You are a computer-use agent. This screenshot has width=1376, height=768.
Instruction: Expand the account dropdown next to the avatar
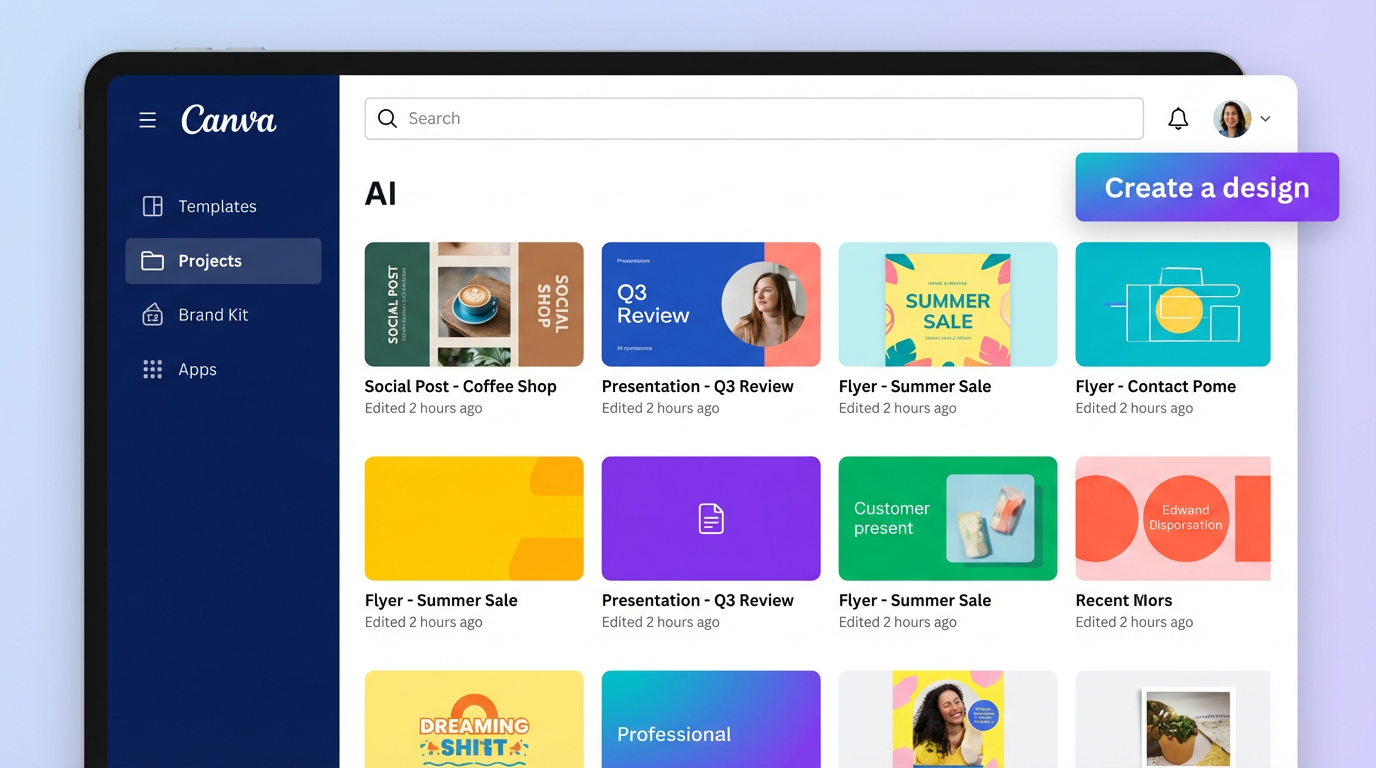[x=1265, y=118]
